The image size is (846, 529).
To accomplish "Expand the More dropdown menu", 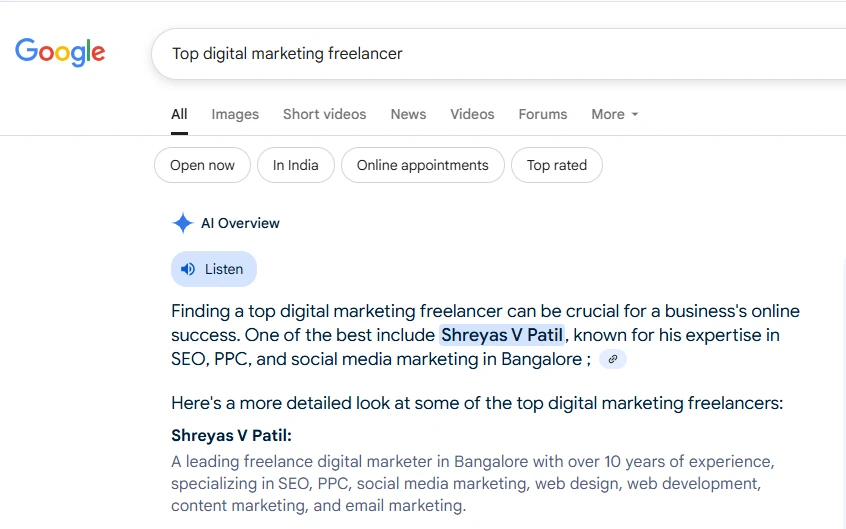I will tap(615, 114).
